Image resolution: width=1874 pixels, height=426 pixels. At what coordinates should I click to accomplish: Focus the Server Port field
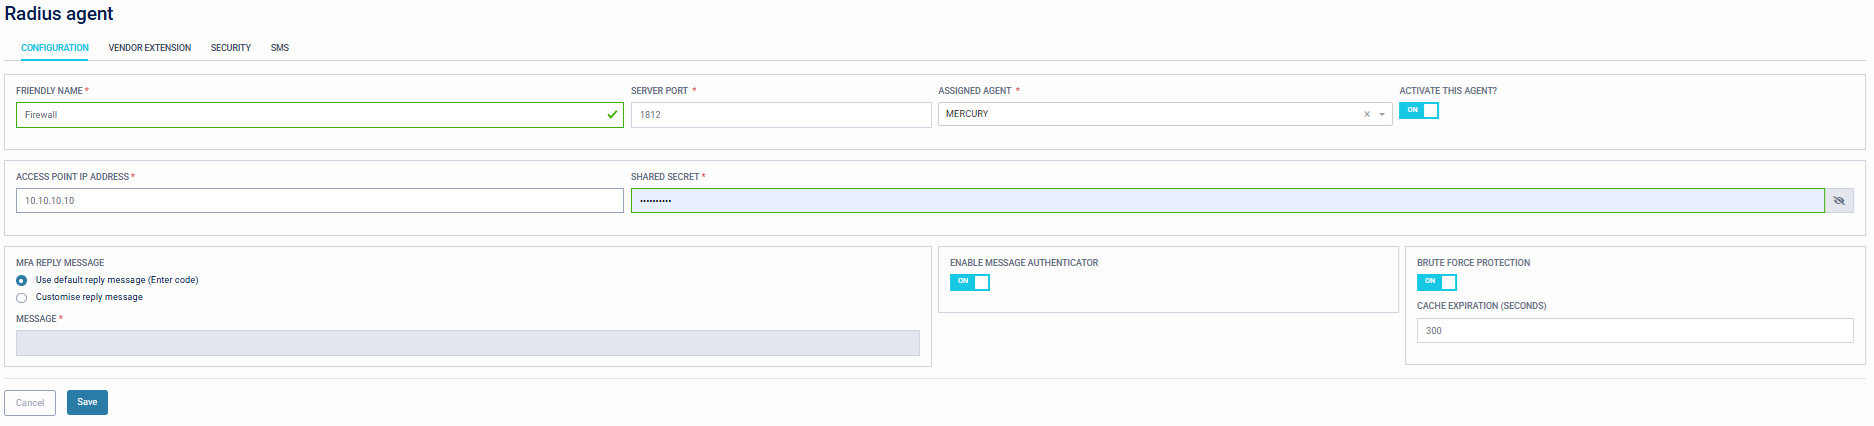781,115
